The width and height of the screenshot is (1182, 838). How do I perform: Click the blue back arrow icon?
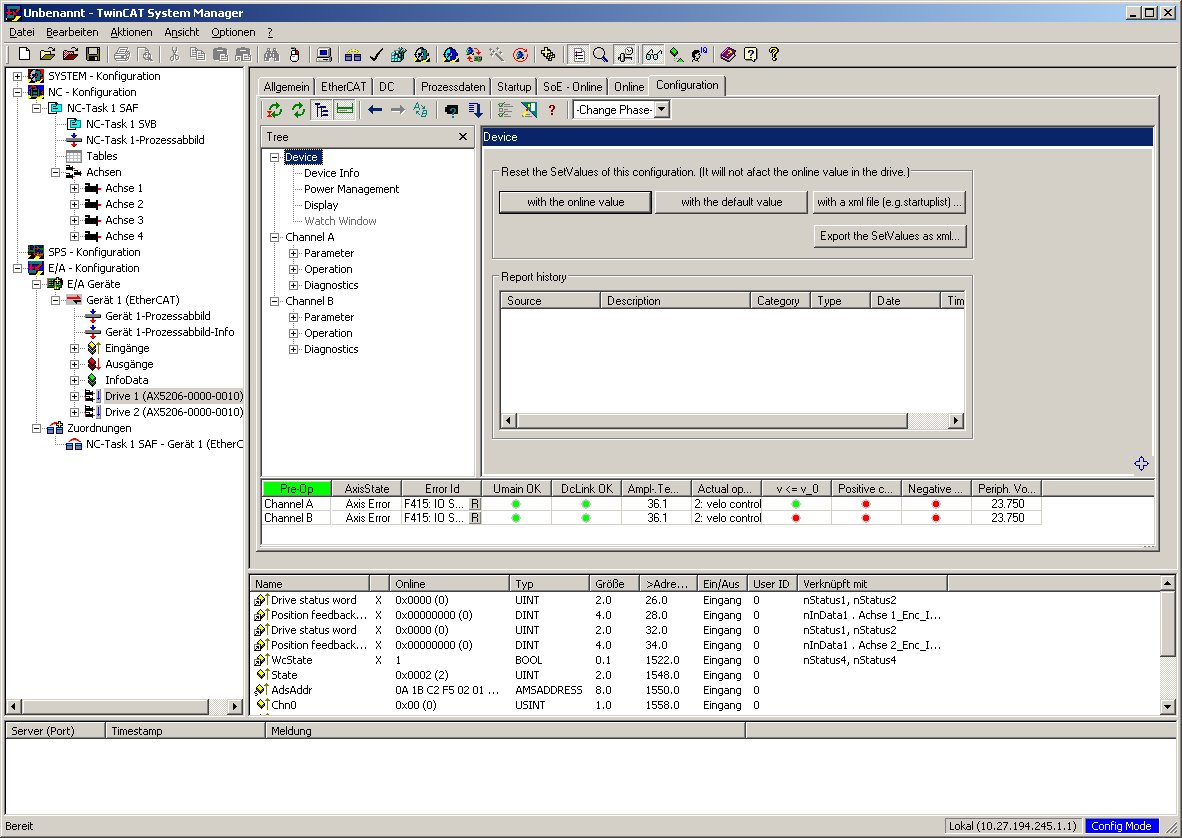[x=375, y=110]
